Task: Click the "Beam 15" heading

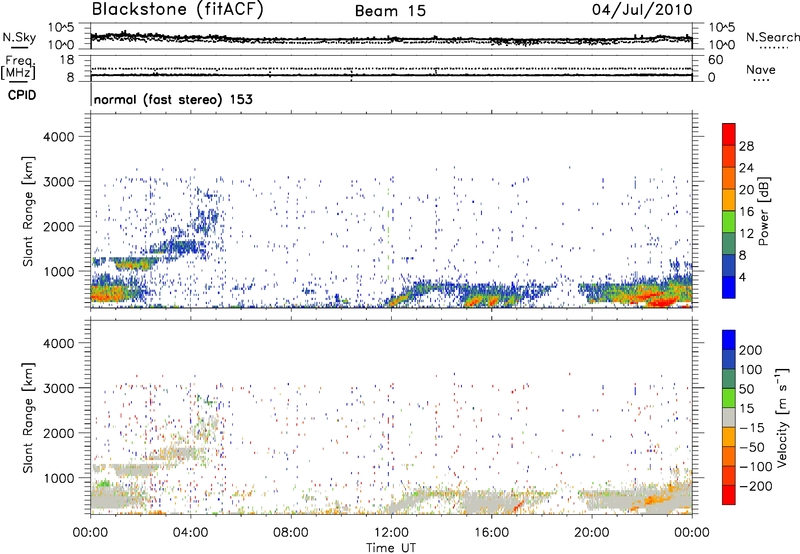Action: coord(390,11)
